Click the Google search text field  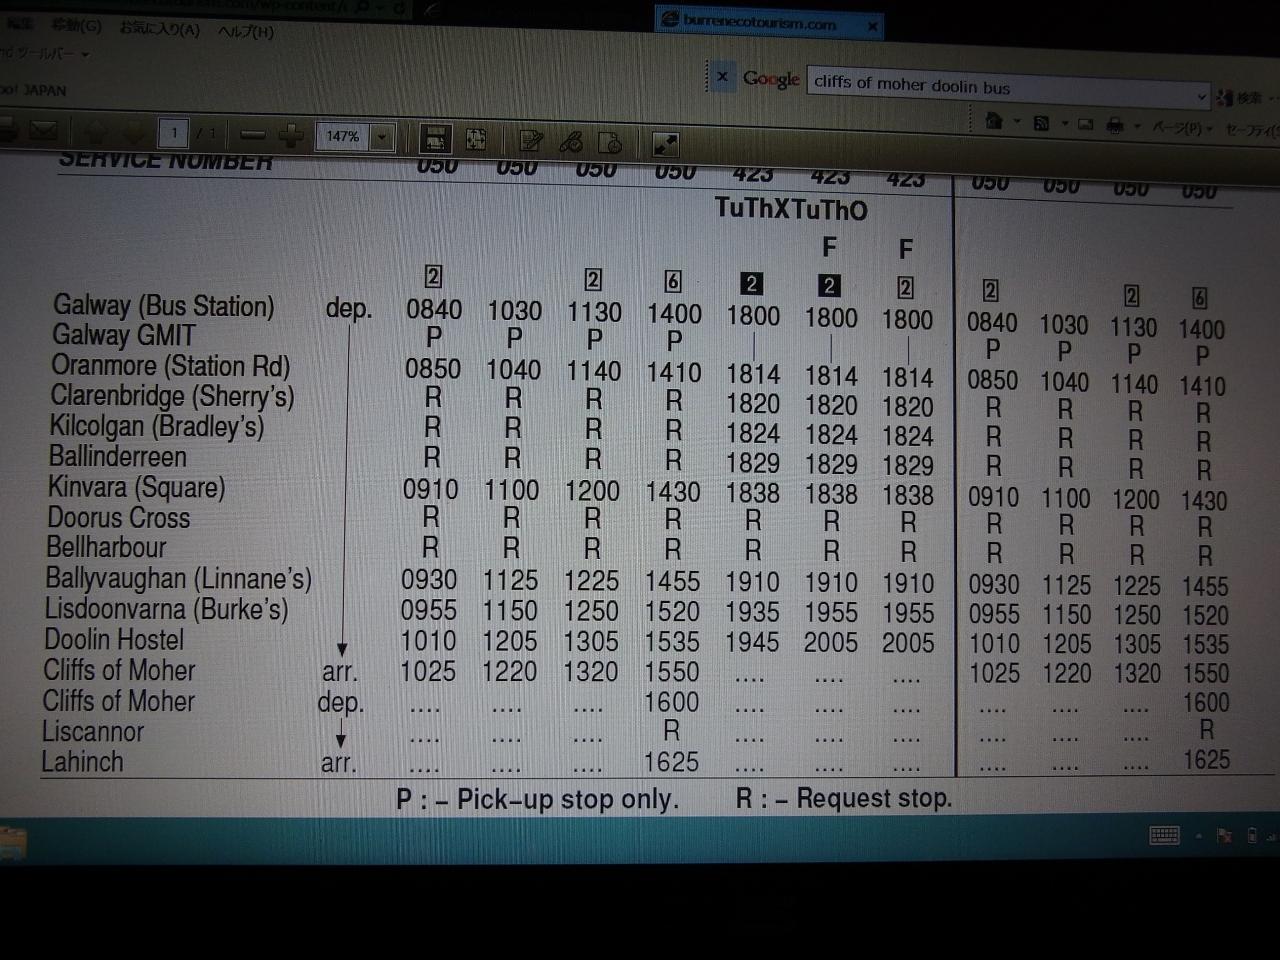[x=1000, y=87]
